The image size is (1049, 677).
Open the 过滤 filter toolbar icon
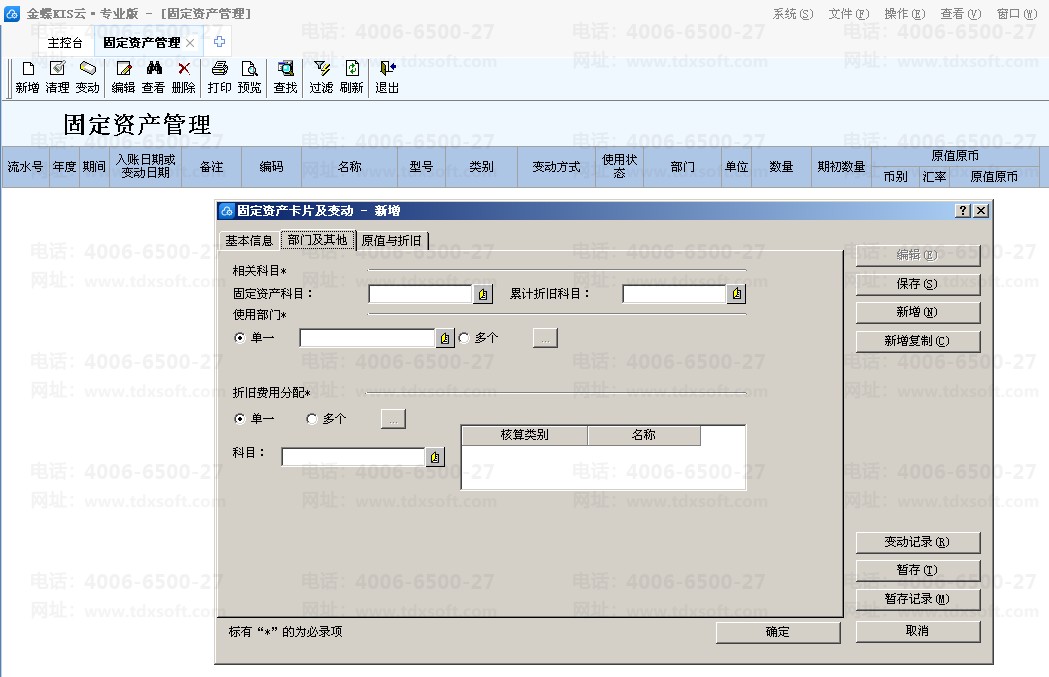pyautogui.click(x=322, y=69)
